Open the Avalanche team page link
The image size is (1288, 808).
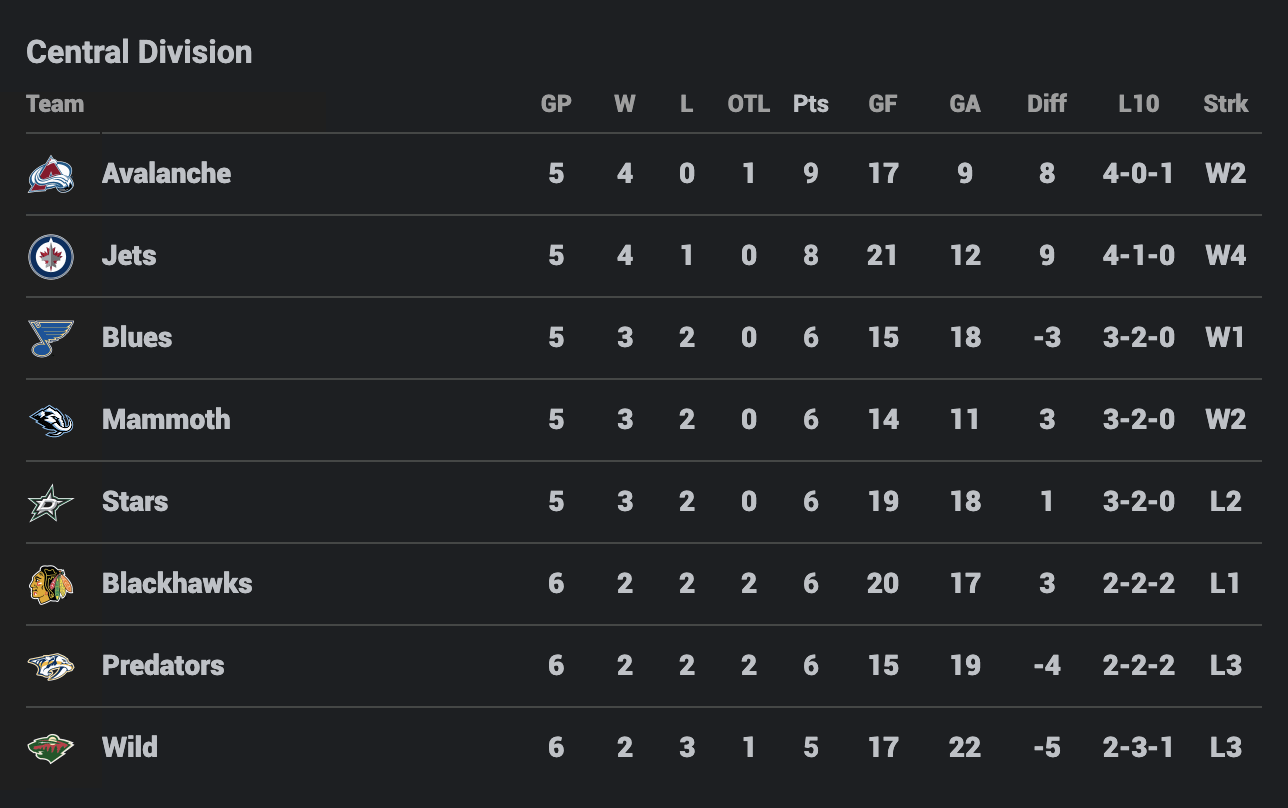[166, 174]
